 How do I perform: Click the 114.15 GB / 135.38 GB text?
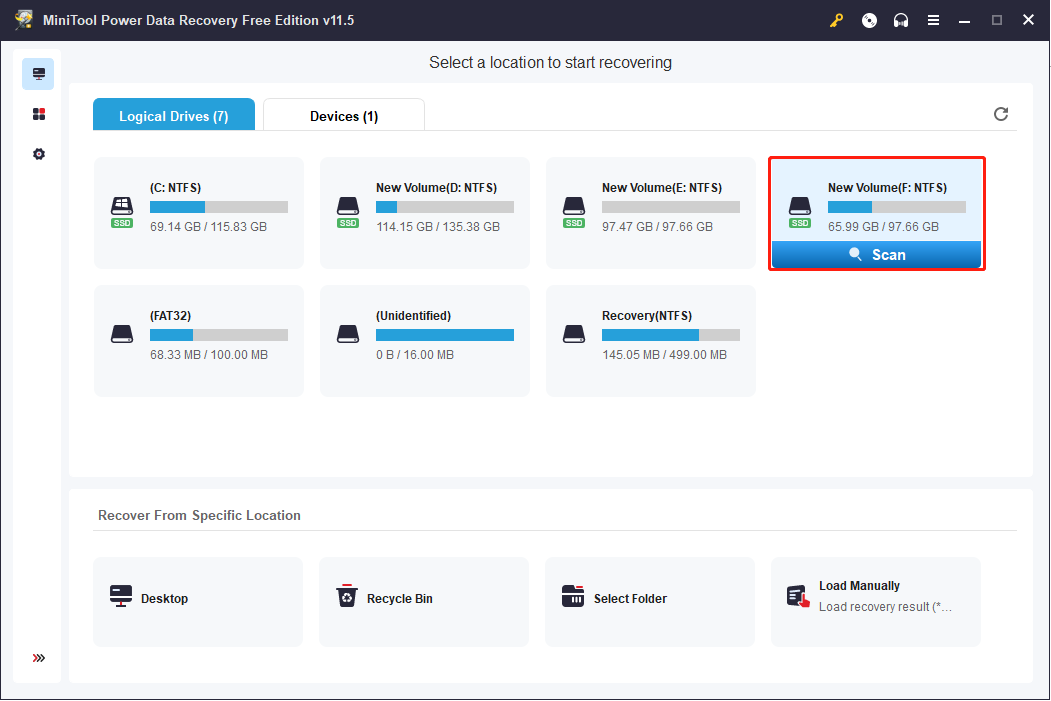(438, 227)
